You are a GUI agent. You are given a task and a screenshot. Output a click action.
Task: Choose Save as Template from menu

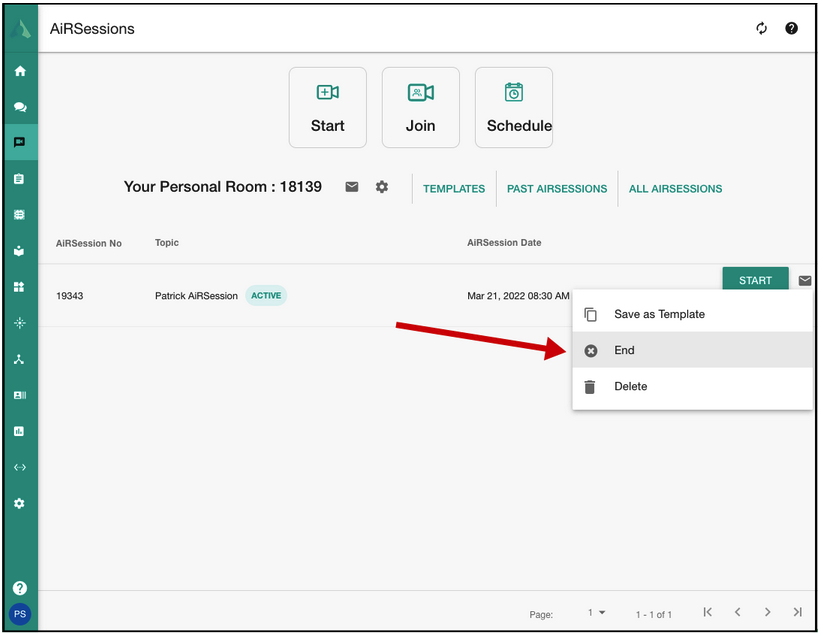pyautogui.click(x=692, y=314)
